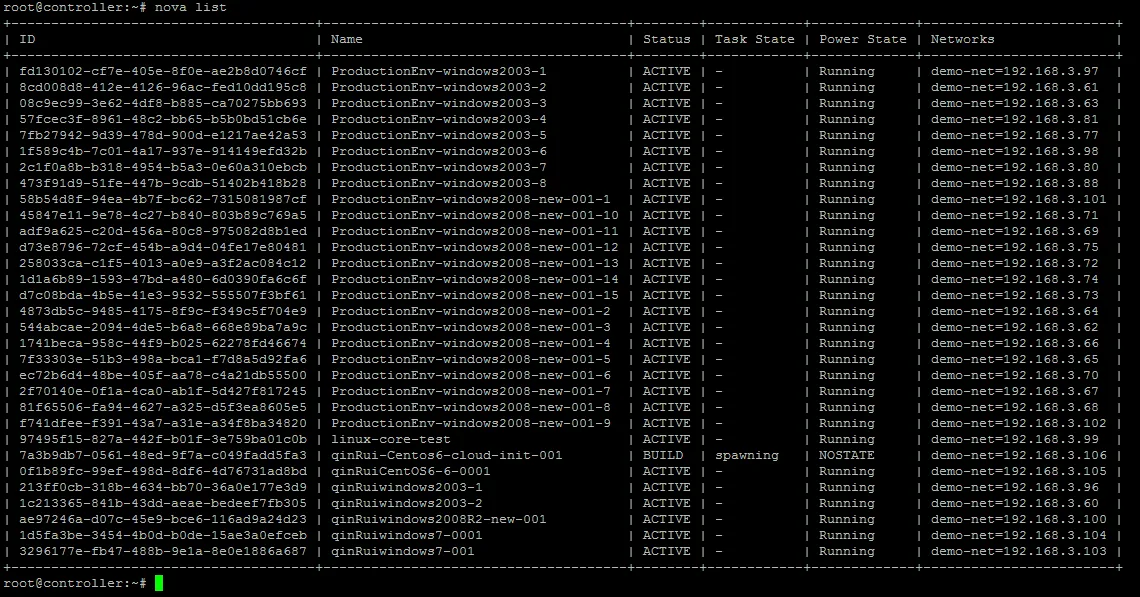This screenshot has width=1140, height=597.
Task: Click network demo-net=192.168.3.103
Action: tap(1019, 551)
